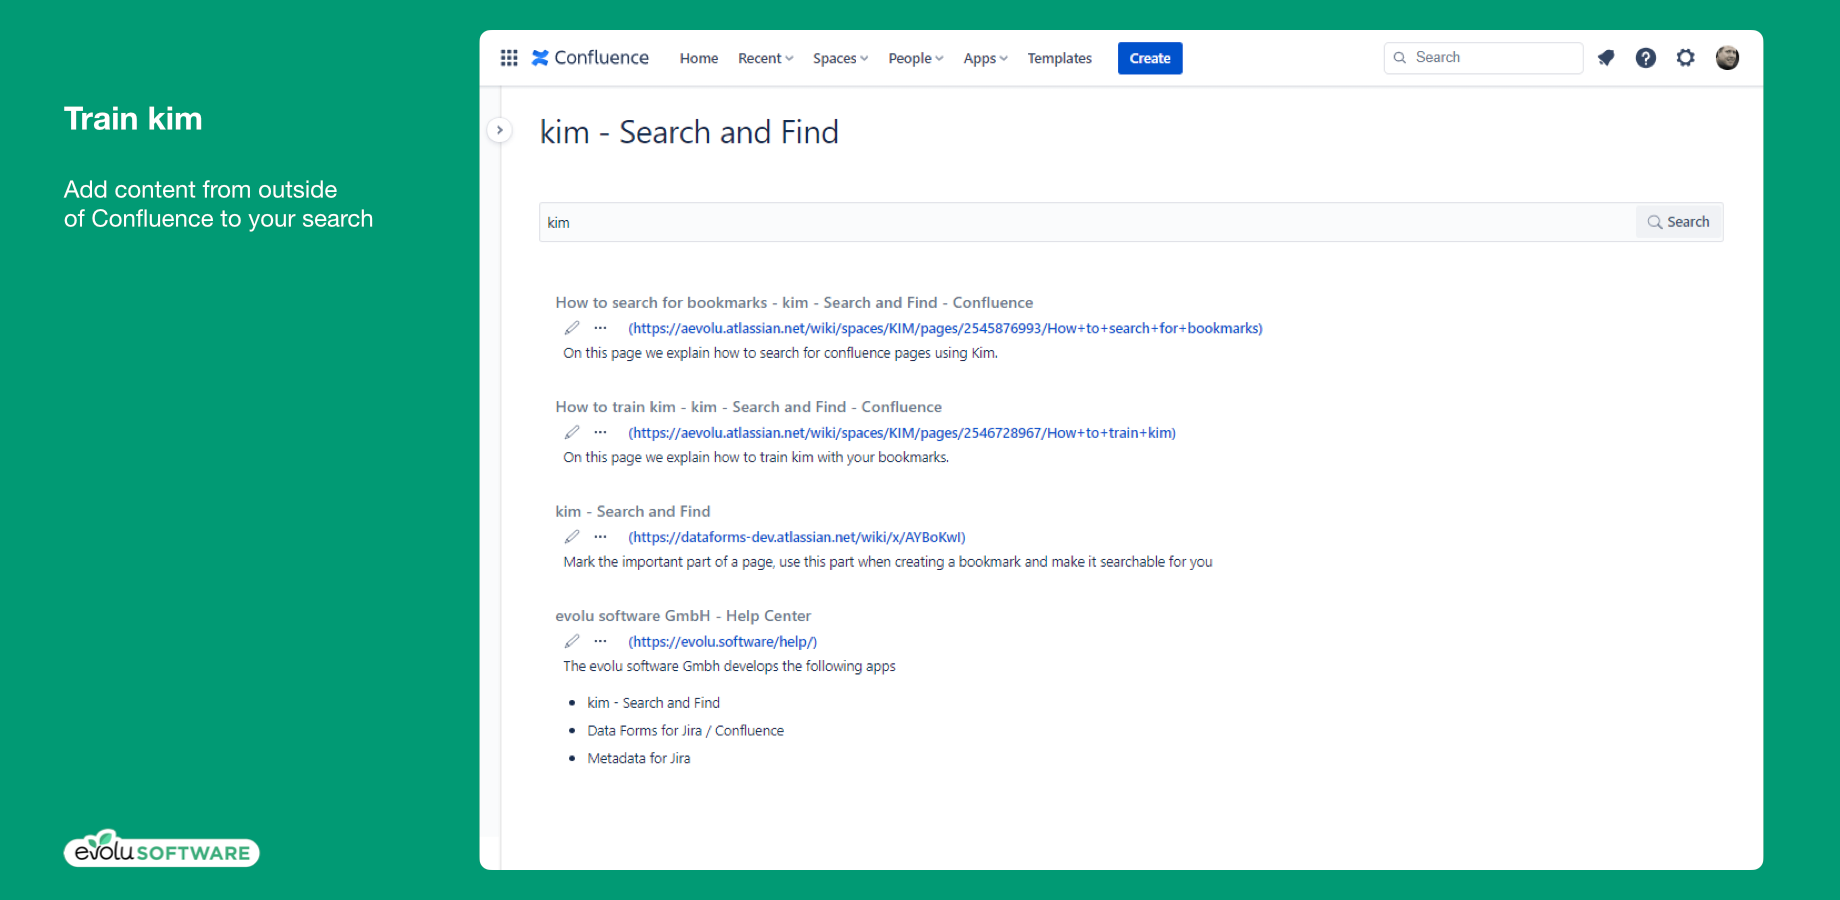Screen dimensions: 1840x900
Task: Edit the evolu software Help Center bookmark
Action: (572, 641)
